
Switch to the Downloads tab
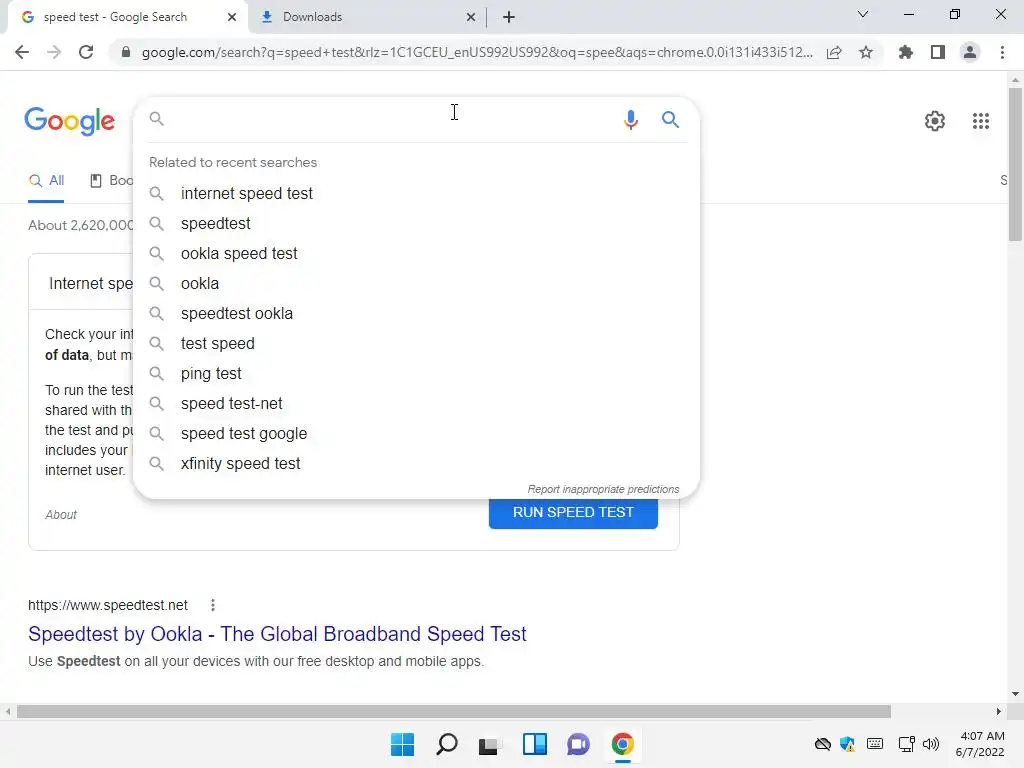(x=312, y=17)
